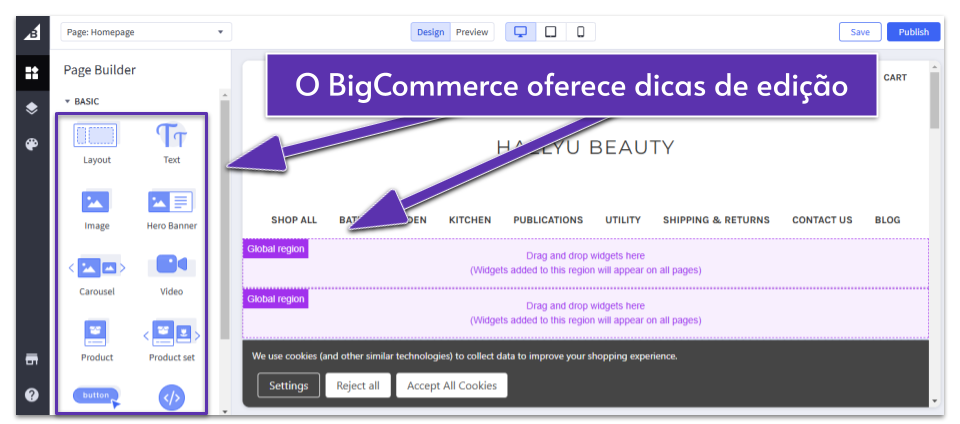Select the Product set widget
960x424 pixels.
pyautogui.click(x=172, y=341)
